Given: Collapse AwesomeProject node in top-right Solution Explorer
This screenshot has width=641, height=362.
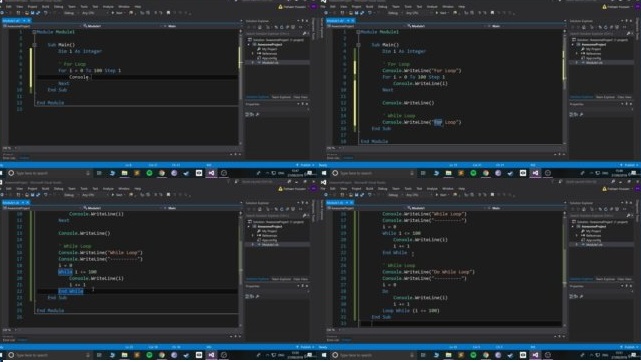Looking at the screenshot, I should 573,44.
